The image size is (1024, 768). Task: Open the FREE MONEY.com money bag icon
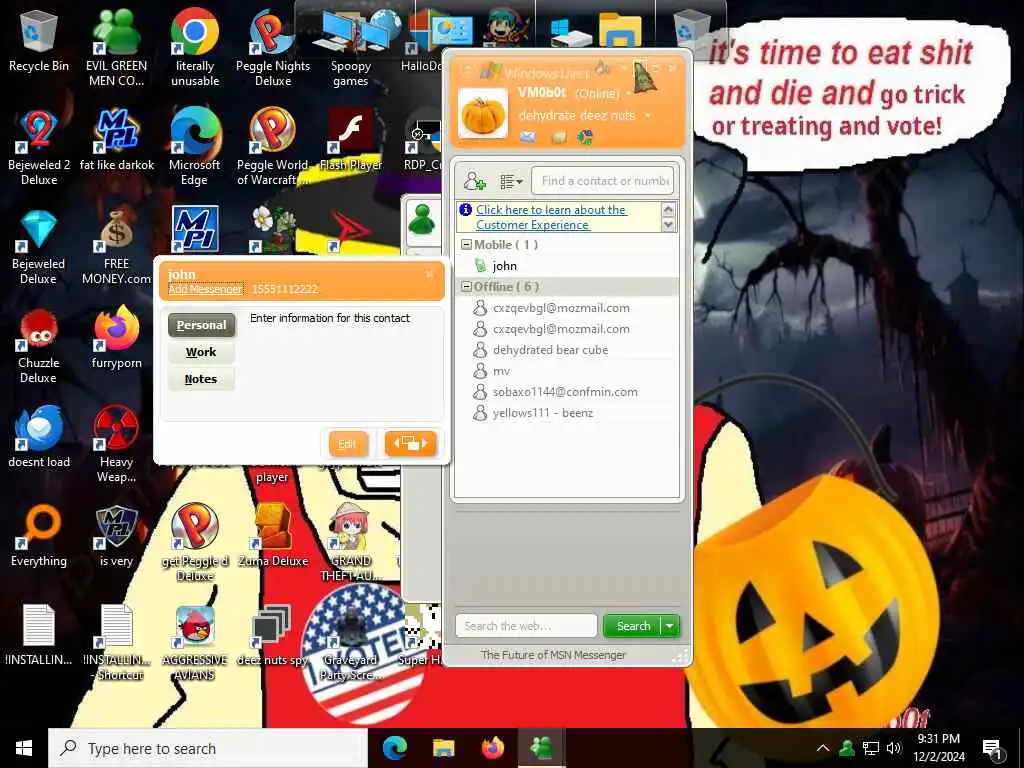(x=116, y=246)
